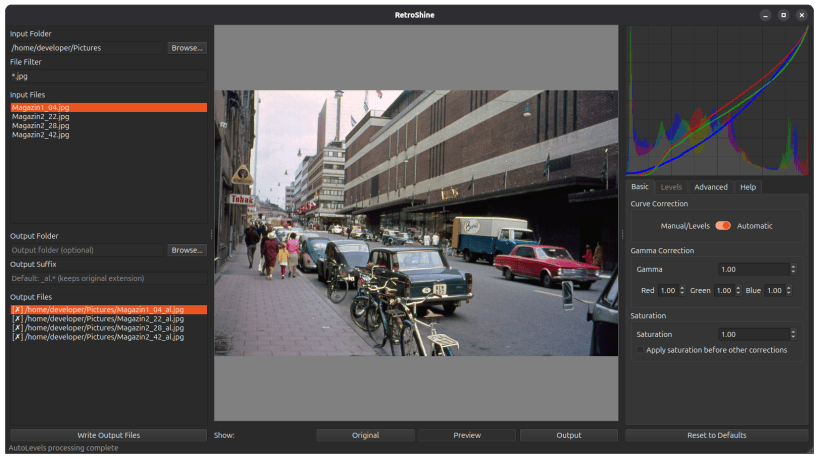Click the Red gamma stepper arrows
The image size is (819, 459).
tap(680, 291)
